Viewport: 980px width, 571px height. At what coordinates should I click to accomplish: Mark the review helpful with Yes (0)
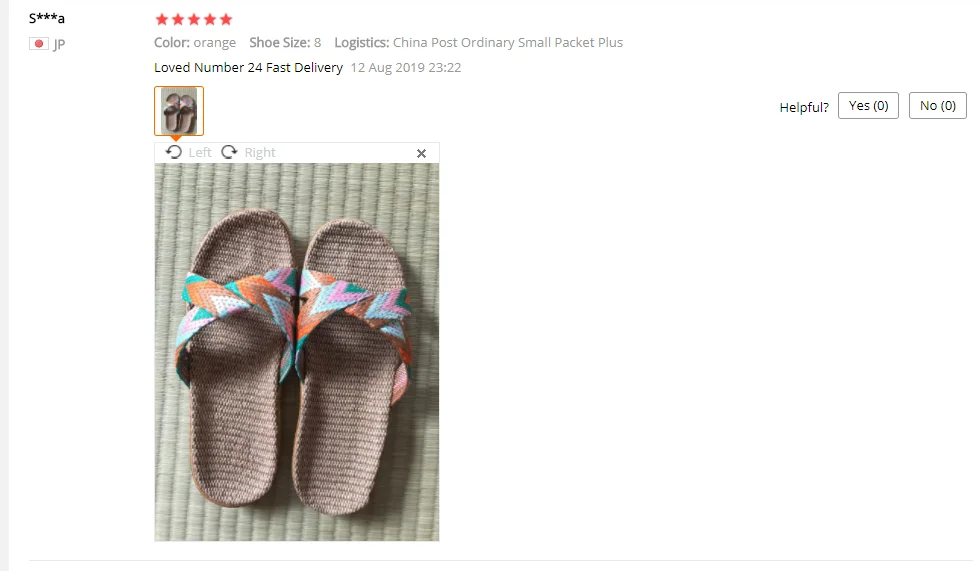coord(868,106)
